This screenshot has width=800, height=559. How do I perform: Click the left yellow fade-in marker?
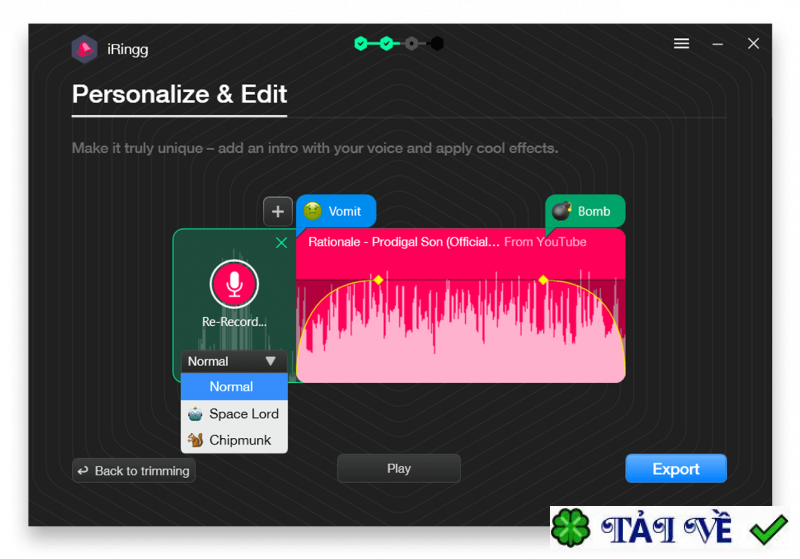(378, 280)
